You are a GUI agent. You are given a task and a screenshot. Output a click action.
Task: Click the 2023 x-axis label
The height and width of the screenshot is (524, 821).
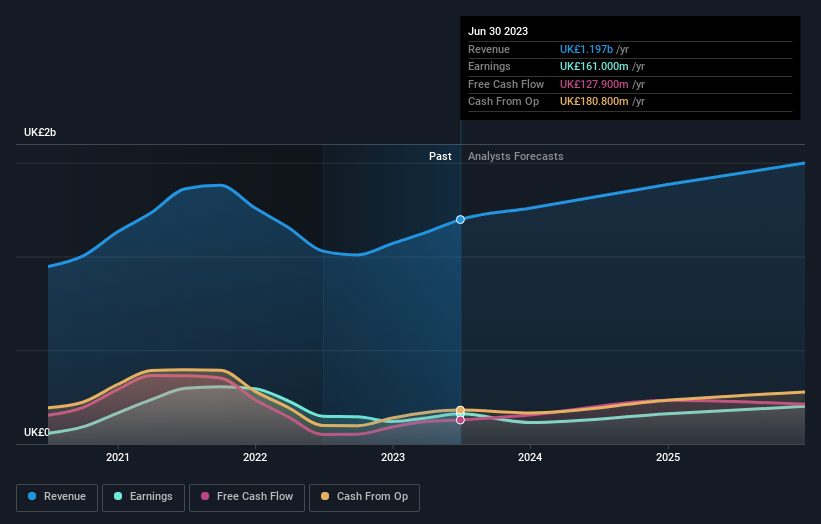coord(393,457)
